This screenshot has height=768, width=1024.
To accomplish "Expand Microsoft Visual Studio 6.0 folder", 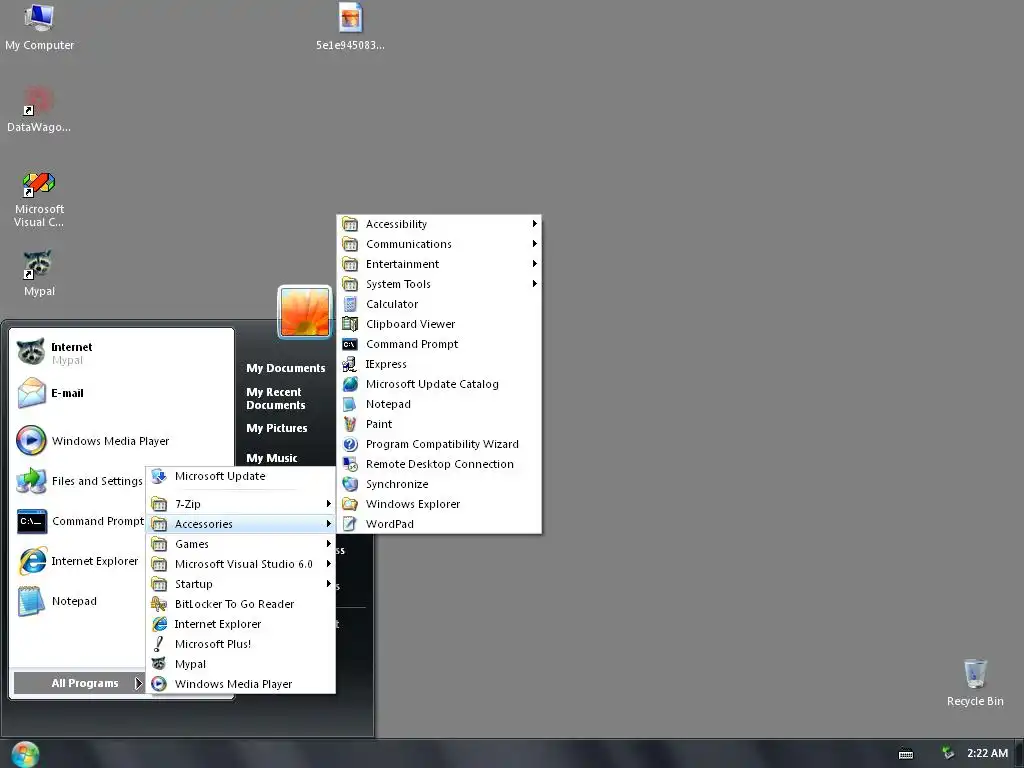I will (x=240, y=564).
